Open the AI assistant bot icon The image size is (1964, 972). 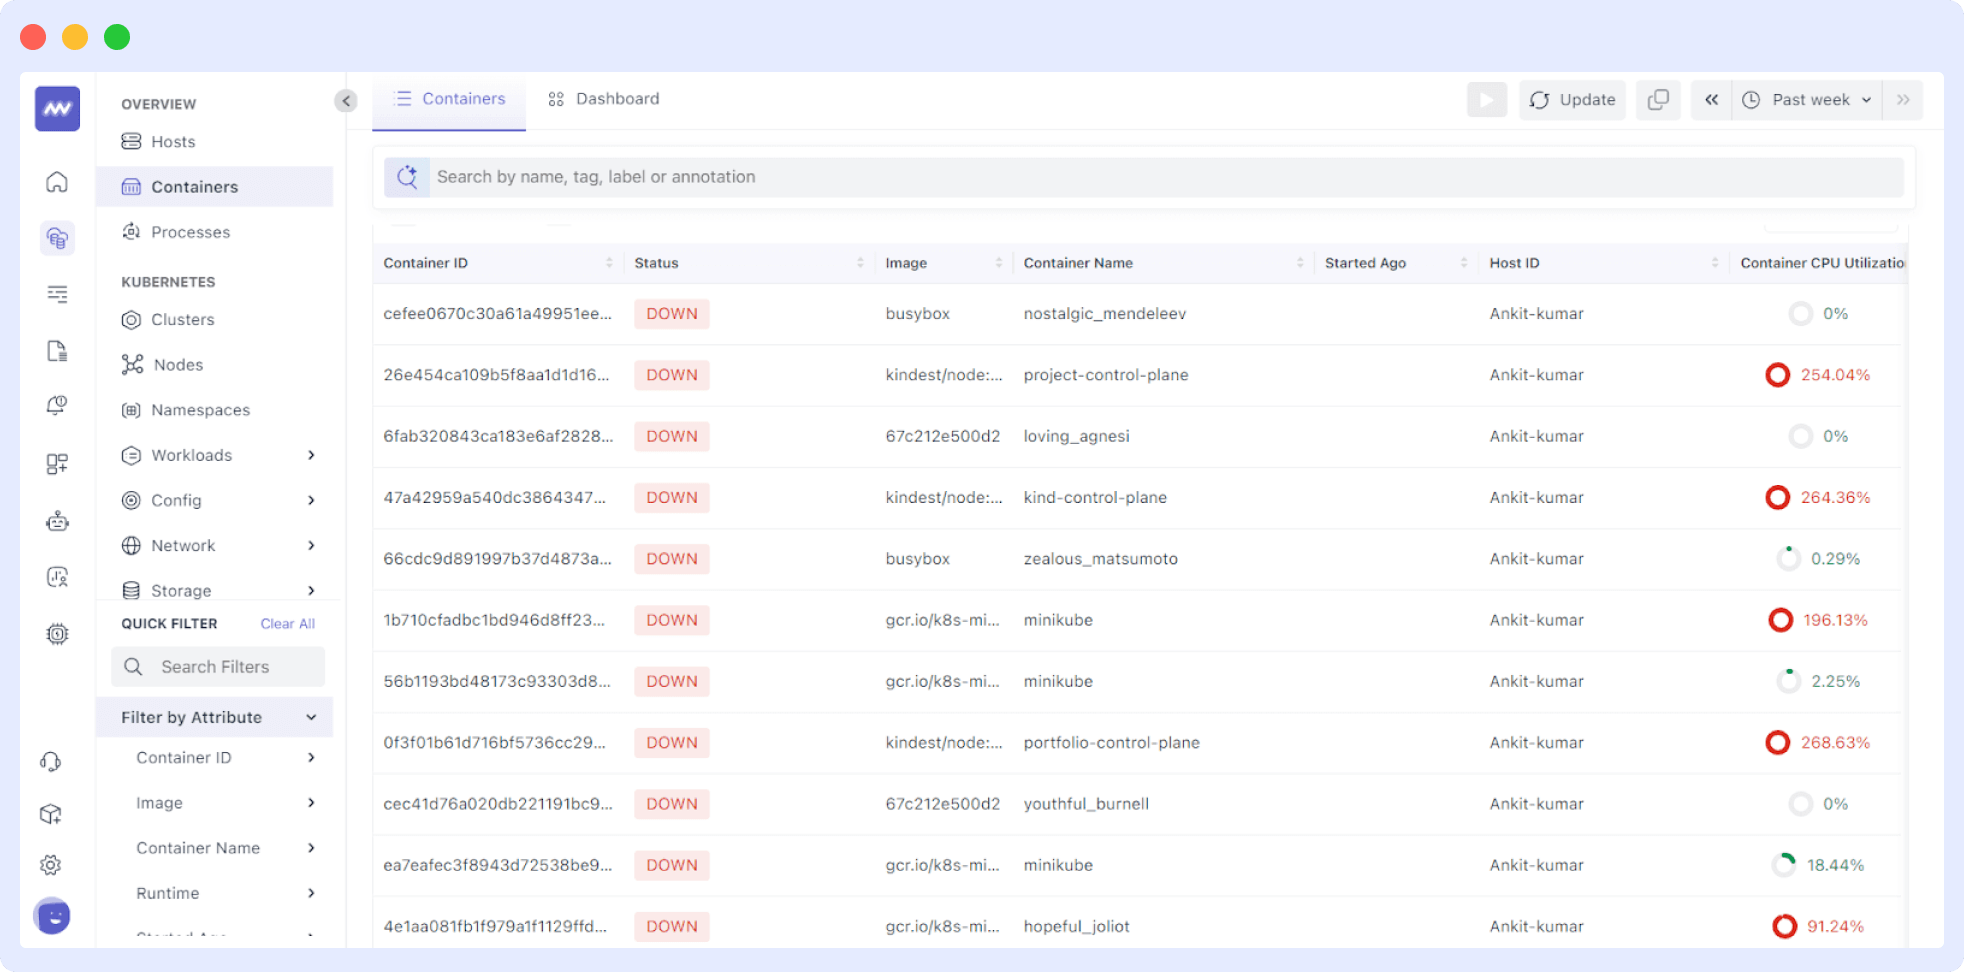[x=57, y=520]
